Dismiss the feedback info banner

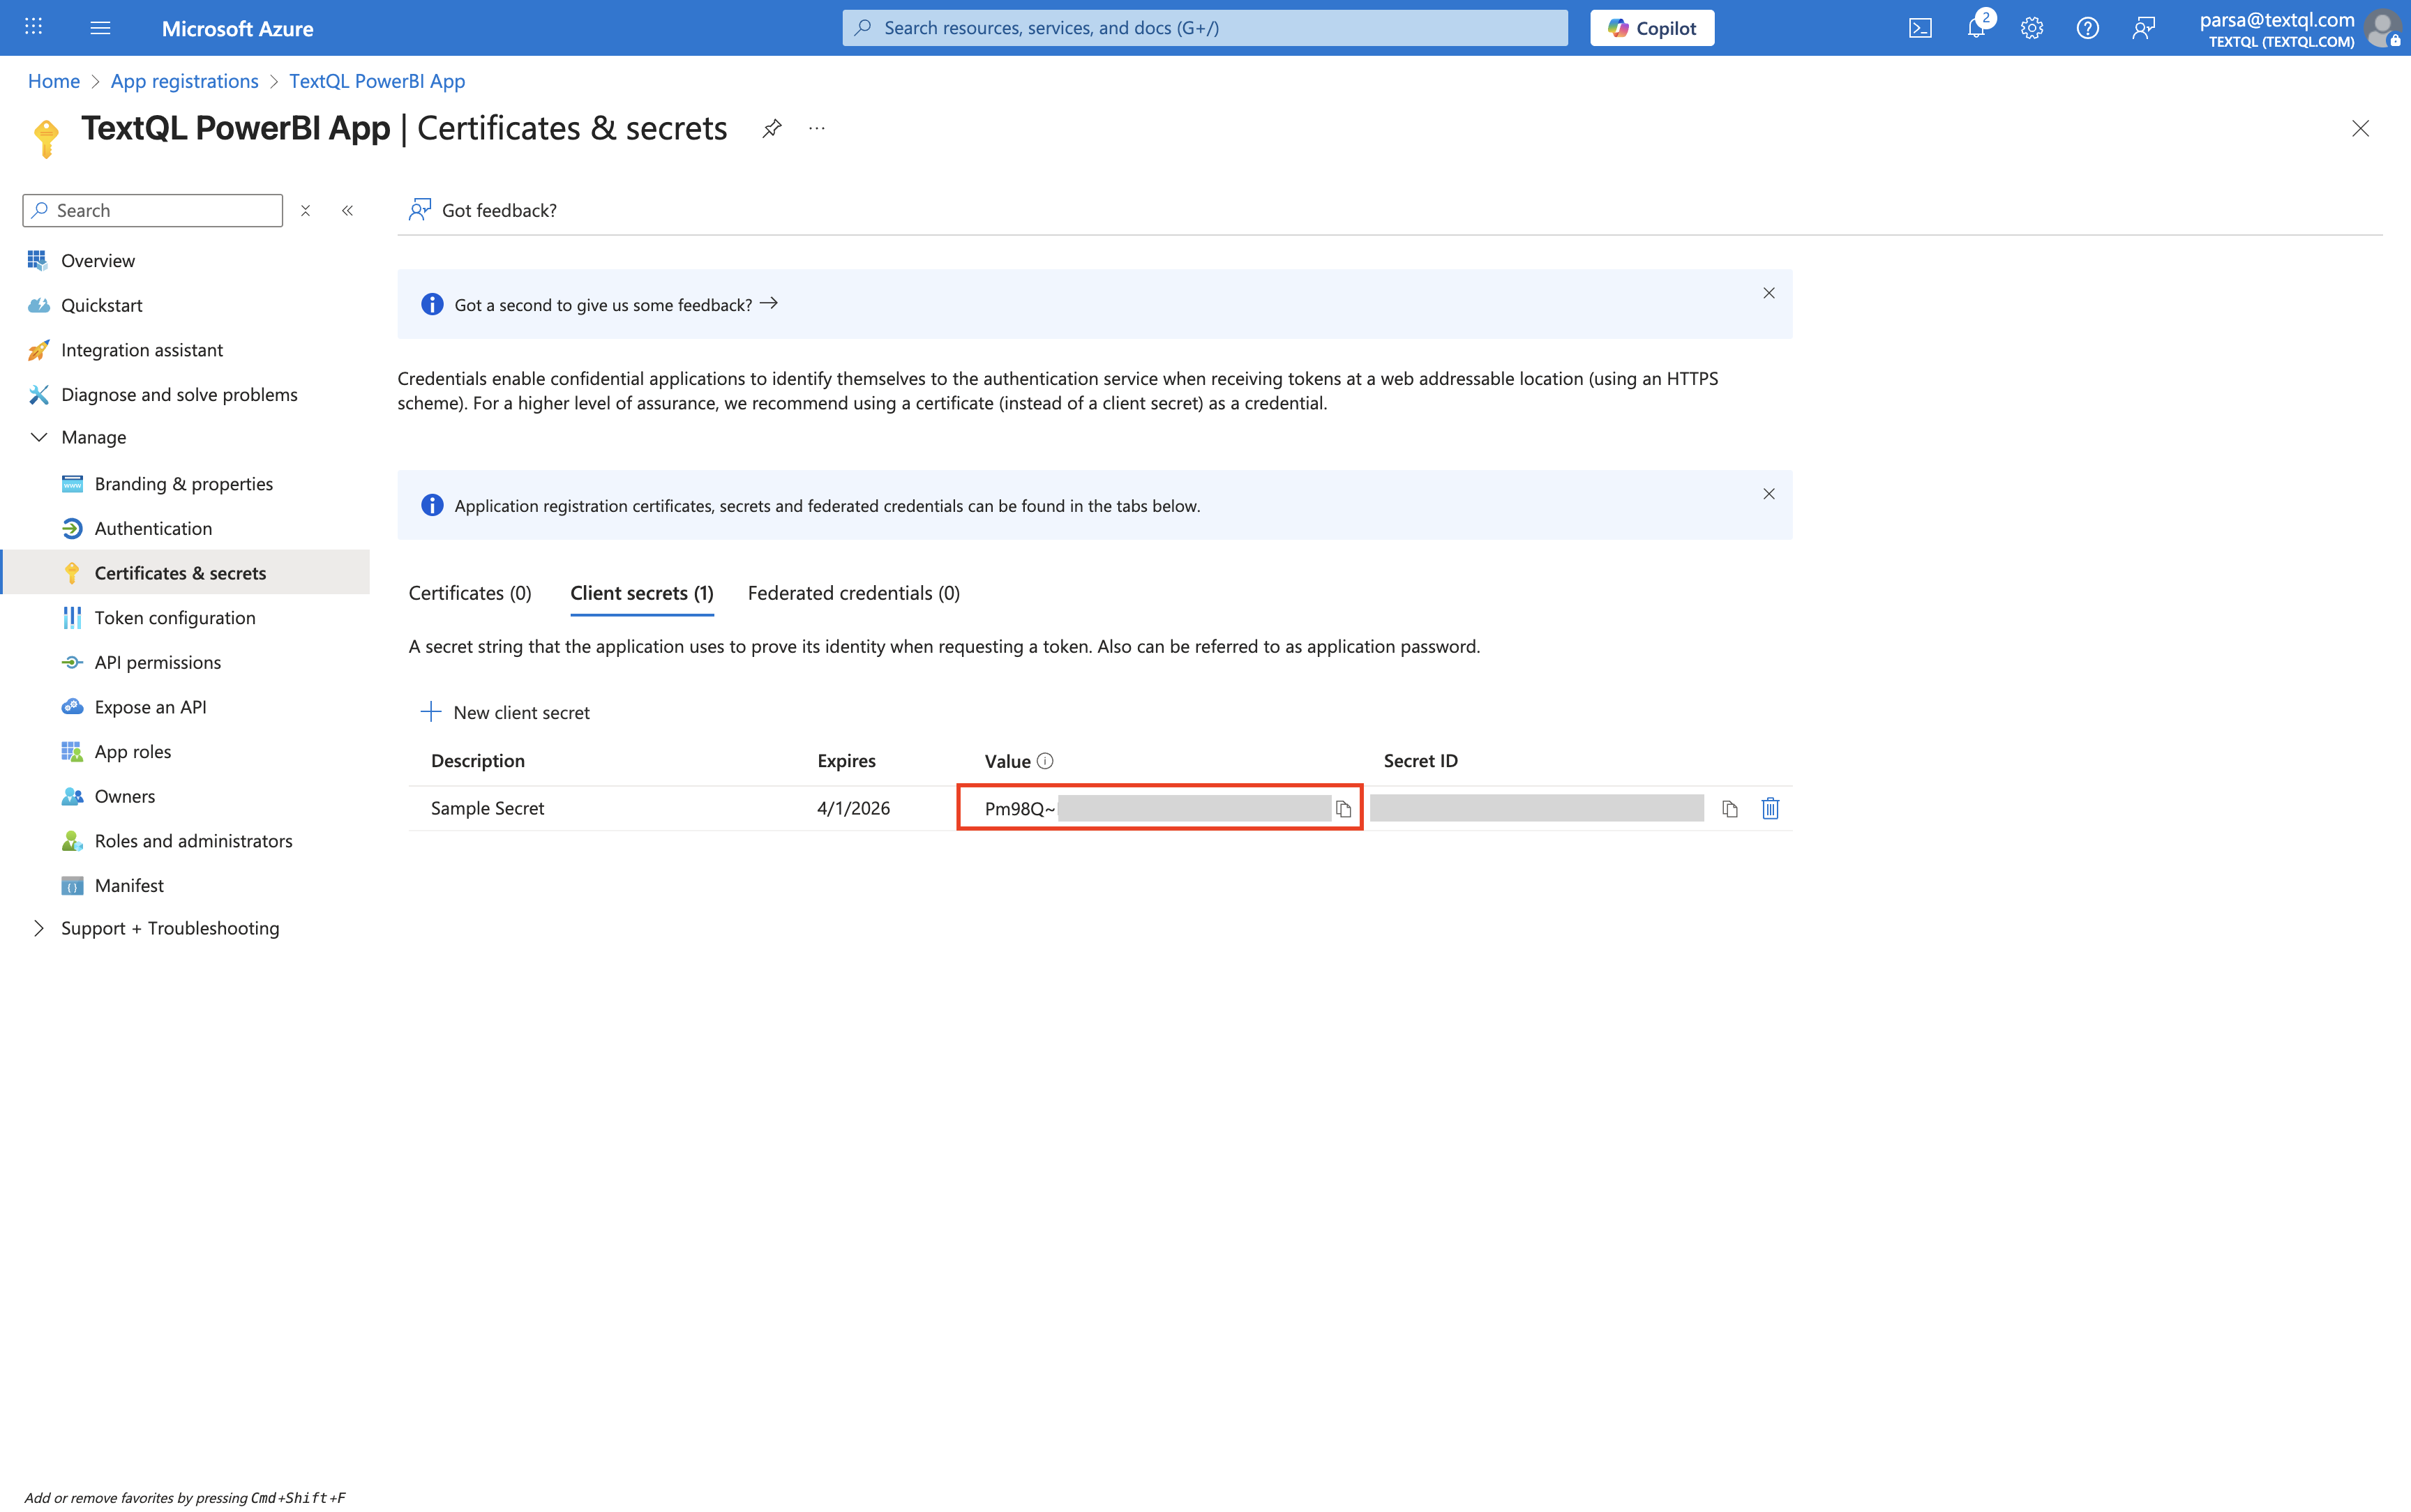(1768, 293)
